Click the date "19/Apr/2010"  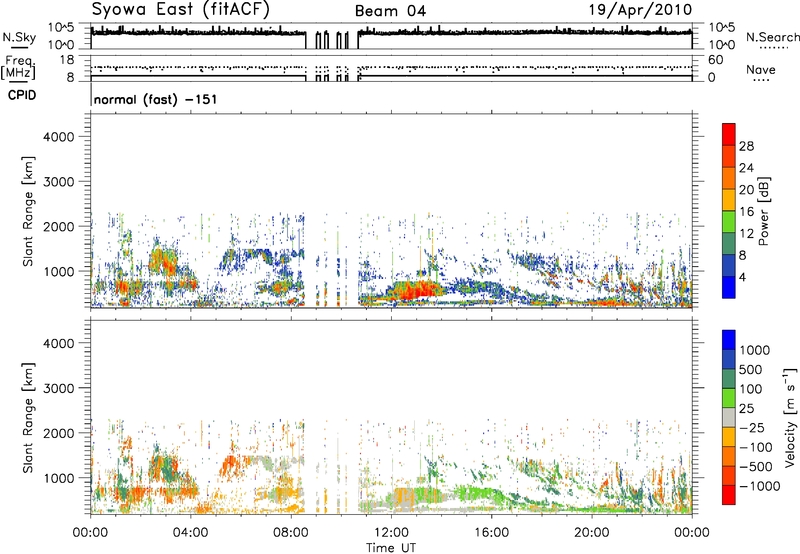click(640, 10)
